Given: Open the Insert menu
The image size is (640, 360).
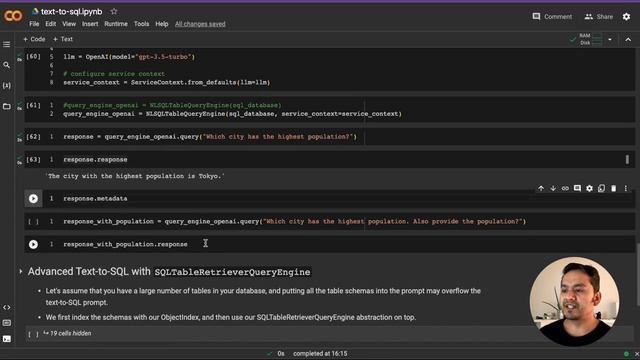Looking at the screenshot, I should click(x=90, y=24).
